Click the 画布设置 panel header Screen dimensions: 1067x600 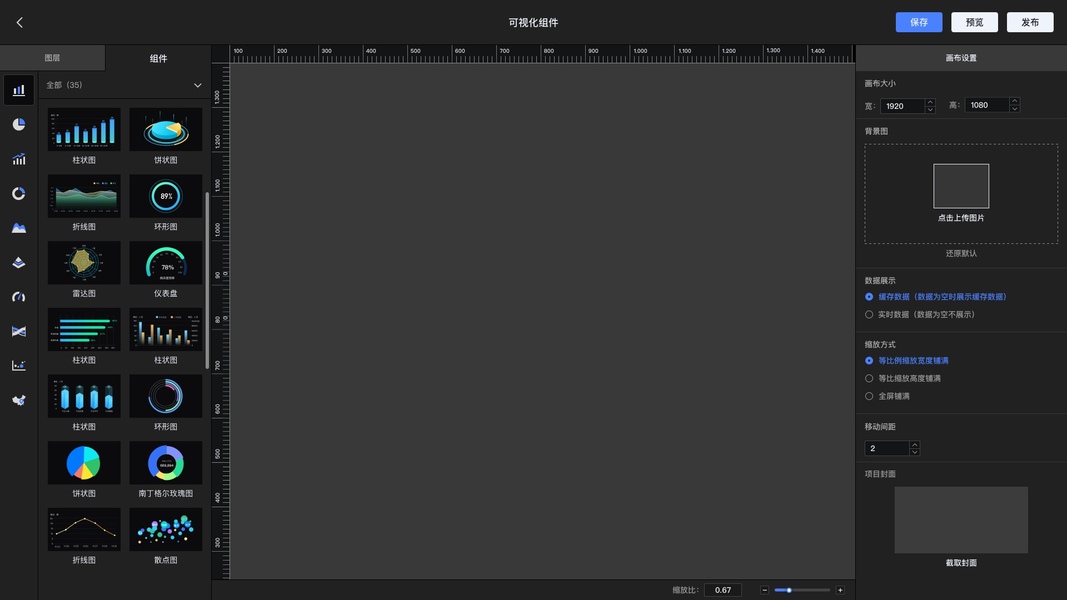click(961, 58)
